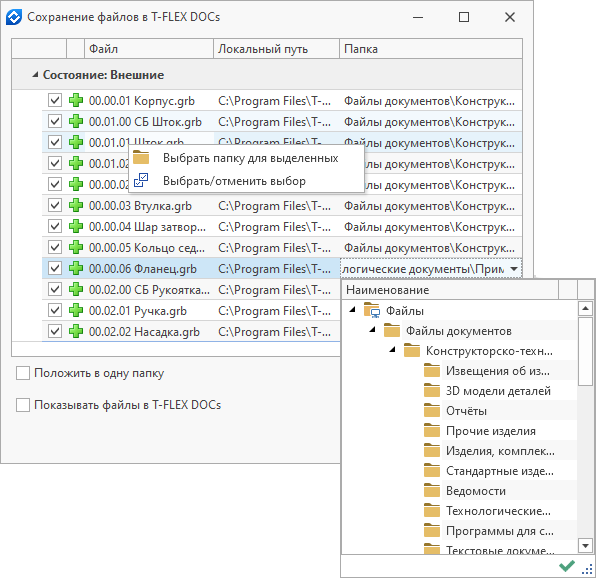Choose Выбрать папку для выделенных menu item
Viewport: 608px width, 578px height.
[x=250, y=158]
